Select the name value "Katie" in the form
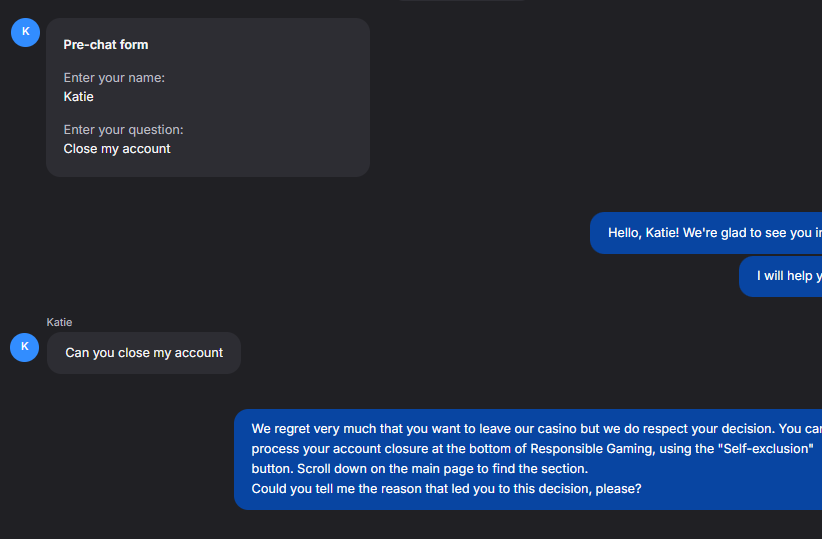 (x=78, y=97)
